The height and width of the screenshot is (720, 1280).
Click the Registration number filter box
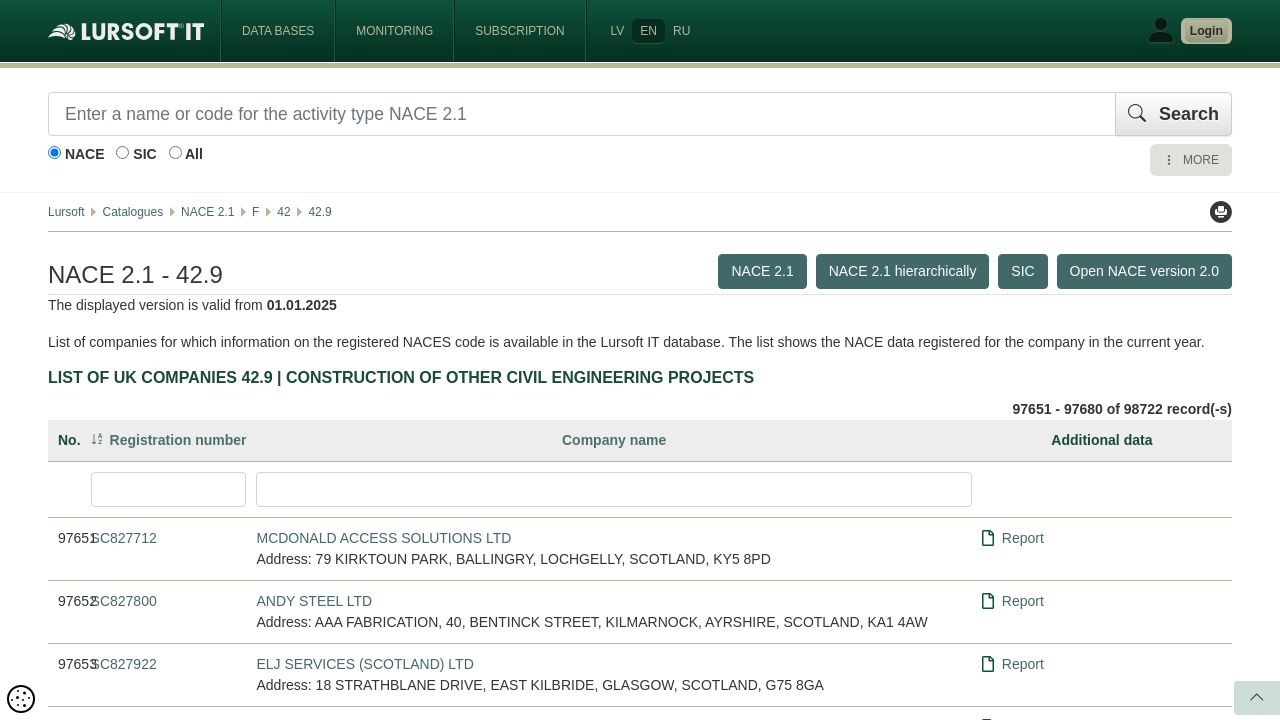click(x=168, y=489)
